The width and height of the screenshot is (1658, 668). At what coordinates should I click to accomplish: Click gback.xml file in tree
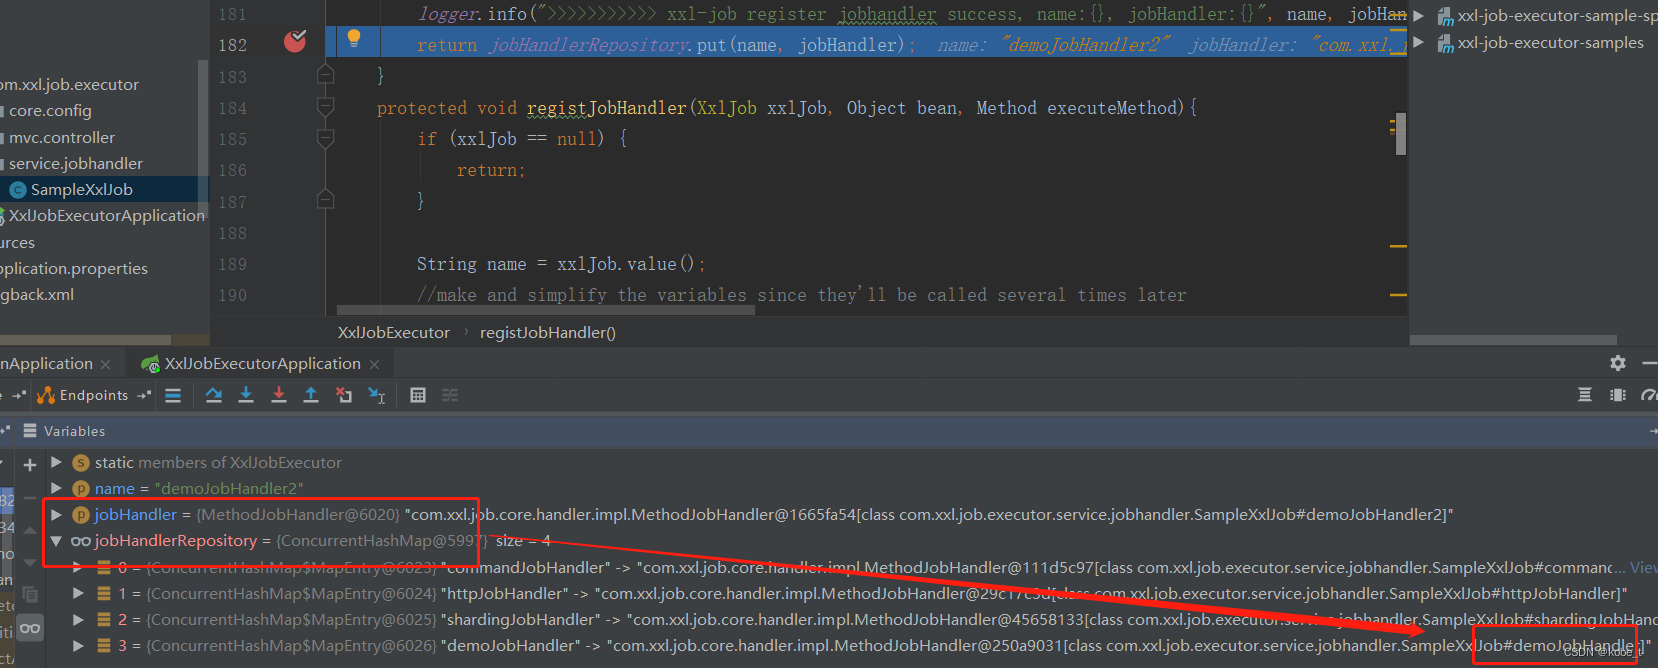(x=37, y=294)
